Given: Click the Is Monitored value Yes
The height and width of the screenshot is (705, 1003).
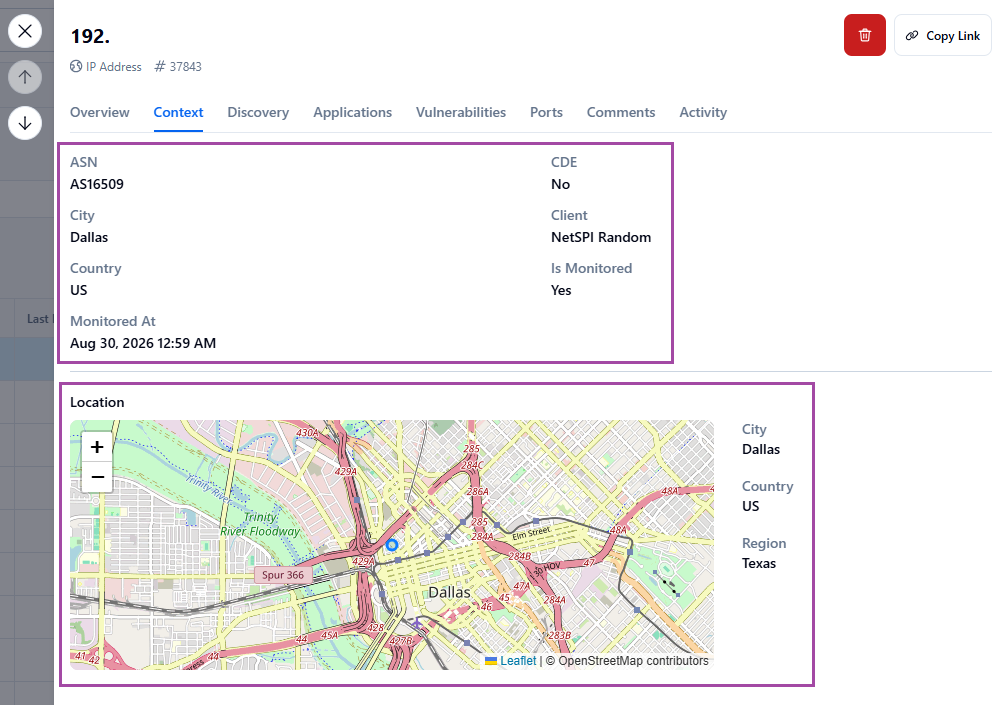Looking at the screenshot, I should pyautogui.click(x=561, y=290).
